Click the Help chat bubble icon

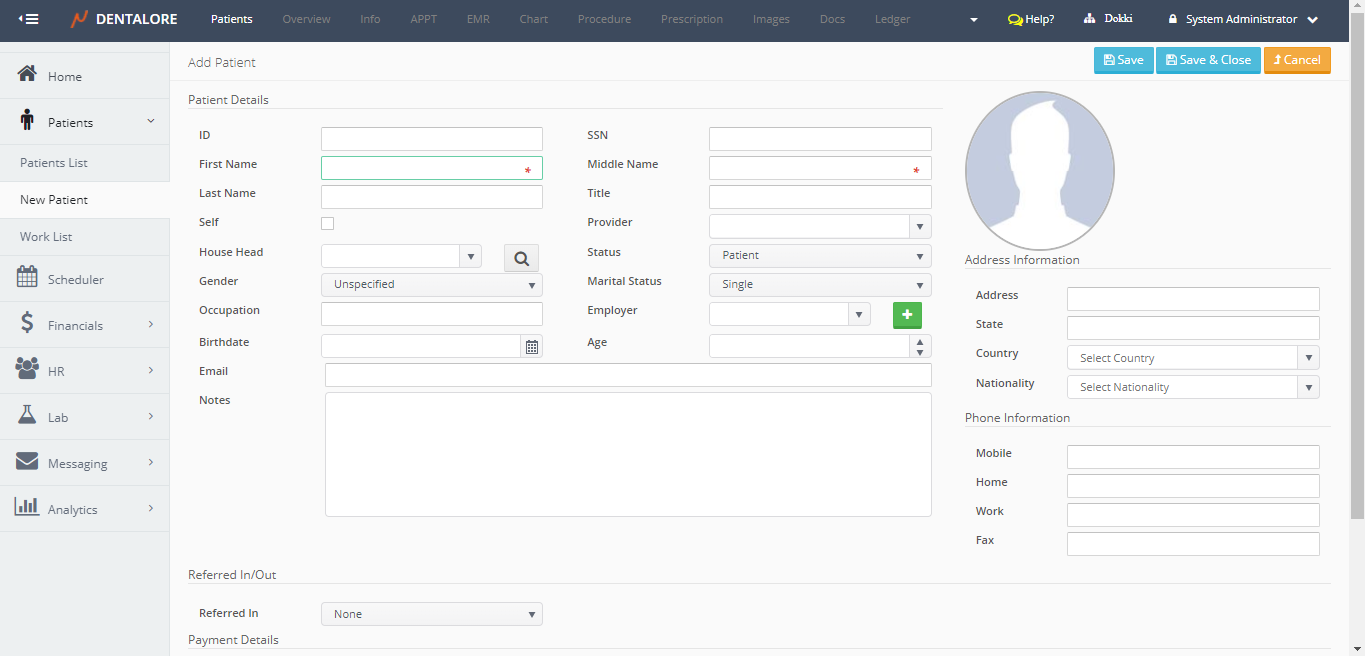(x=1015, y=20)
